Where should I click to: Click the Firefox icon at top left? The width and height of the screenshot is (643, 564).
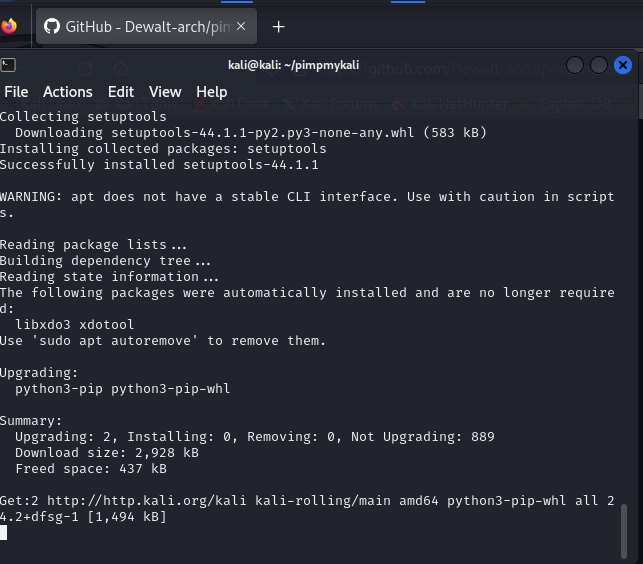[x=9, y=26]
